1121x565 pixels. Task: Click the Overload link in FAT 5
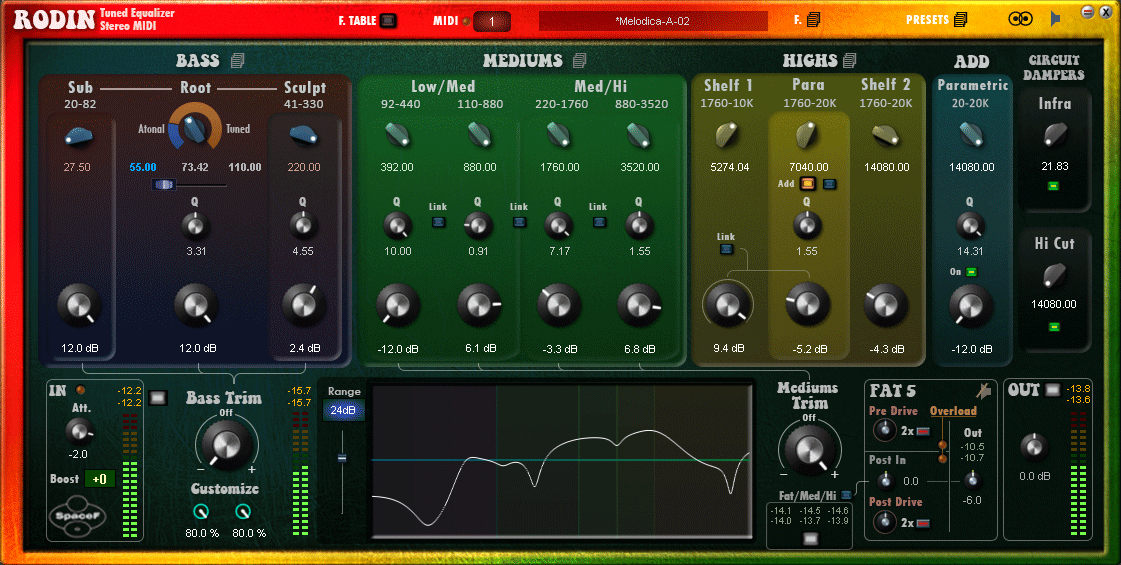pos(953,411)
